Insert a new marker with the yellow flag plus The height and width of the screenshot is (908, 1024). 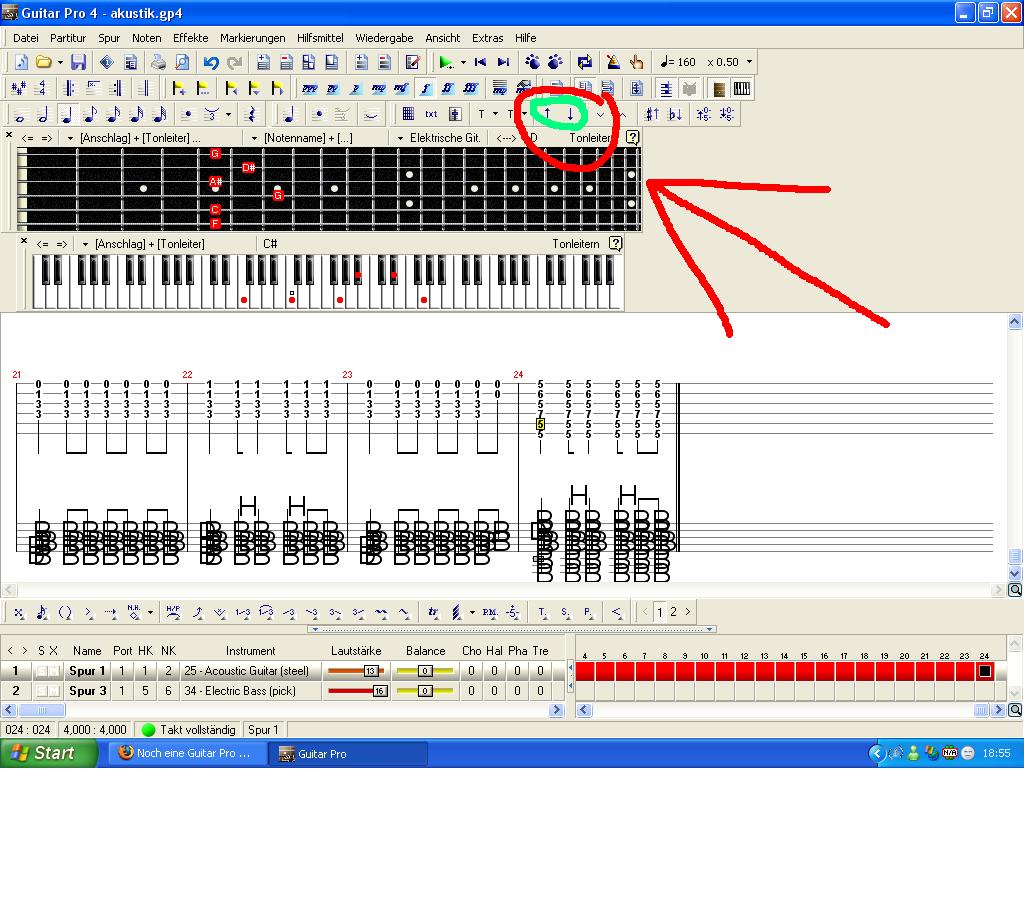pos(178,88)
